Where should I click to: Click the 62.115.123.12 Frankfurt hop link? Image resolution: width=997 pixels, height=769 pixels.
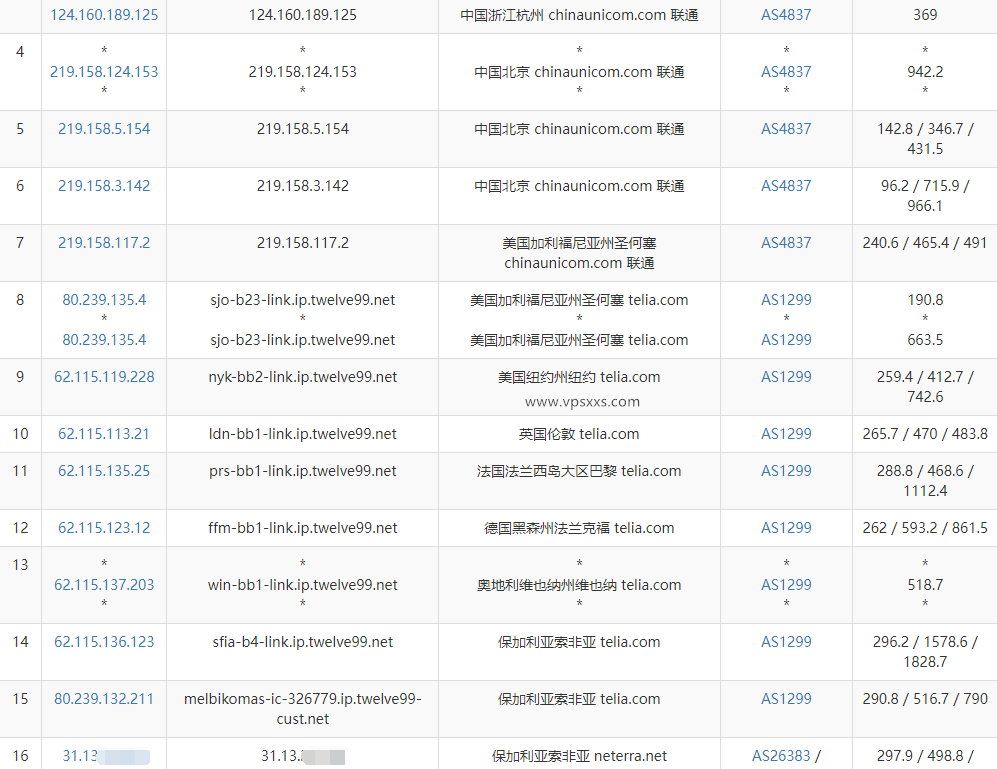(x=104, y=528)
